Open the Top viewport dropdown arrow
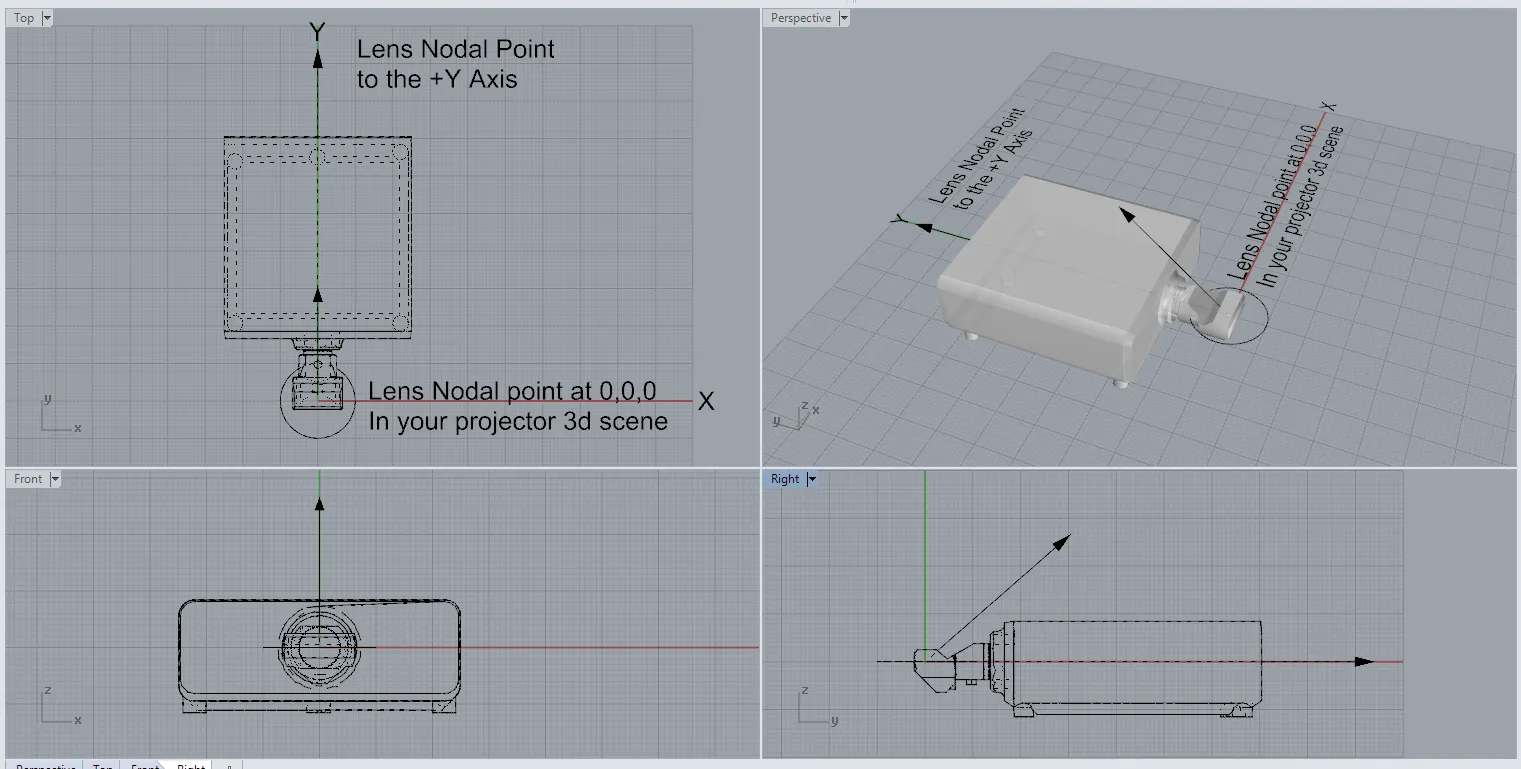The image size is (1521, 769). pos(48,18)
